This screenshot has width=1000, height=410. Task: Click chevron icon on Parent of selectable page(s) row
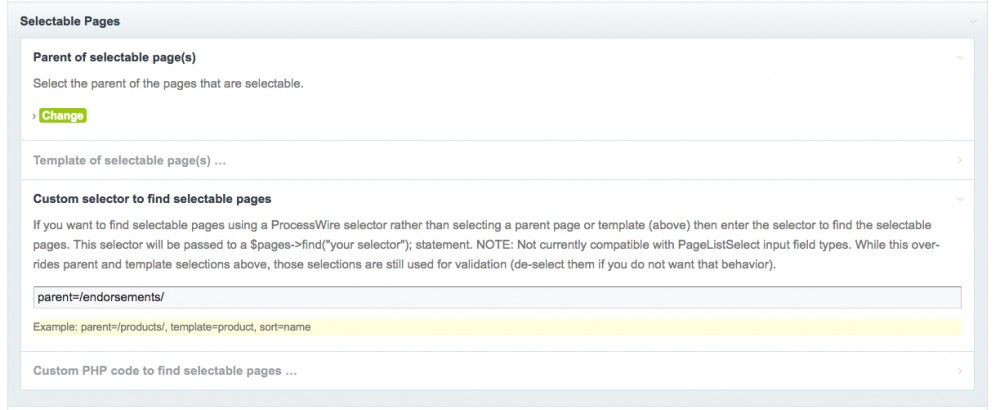(x=960, y=59)
